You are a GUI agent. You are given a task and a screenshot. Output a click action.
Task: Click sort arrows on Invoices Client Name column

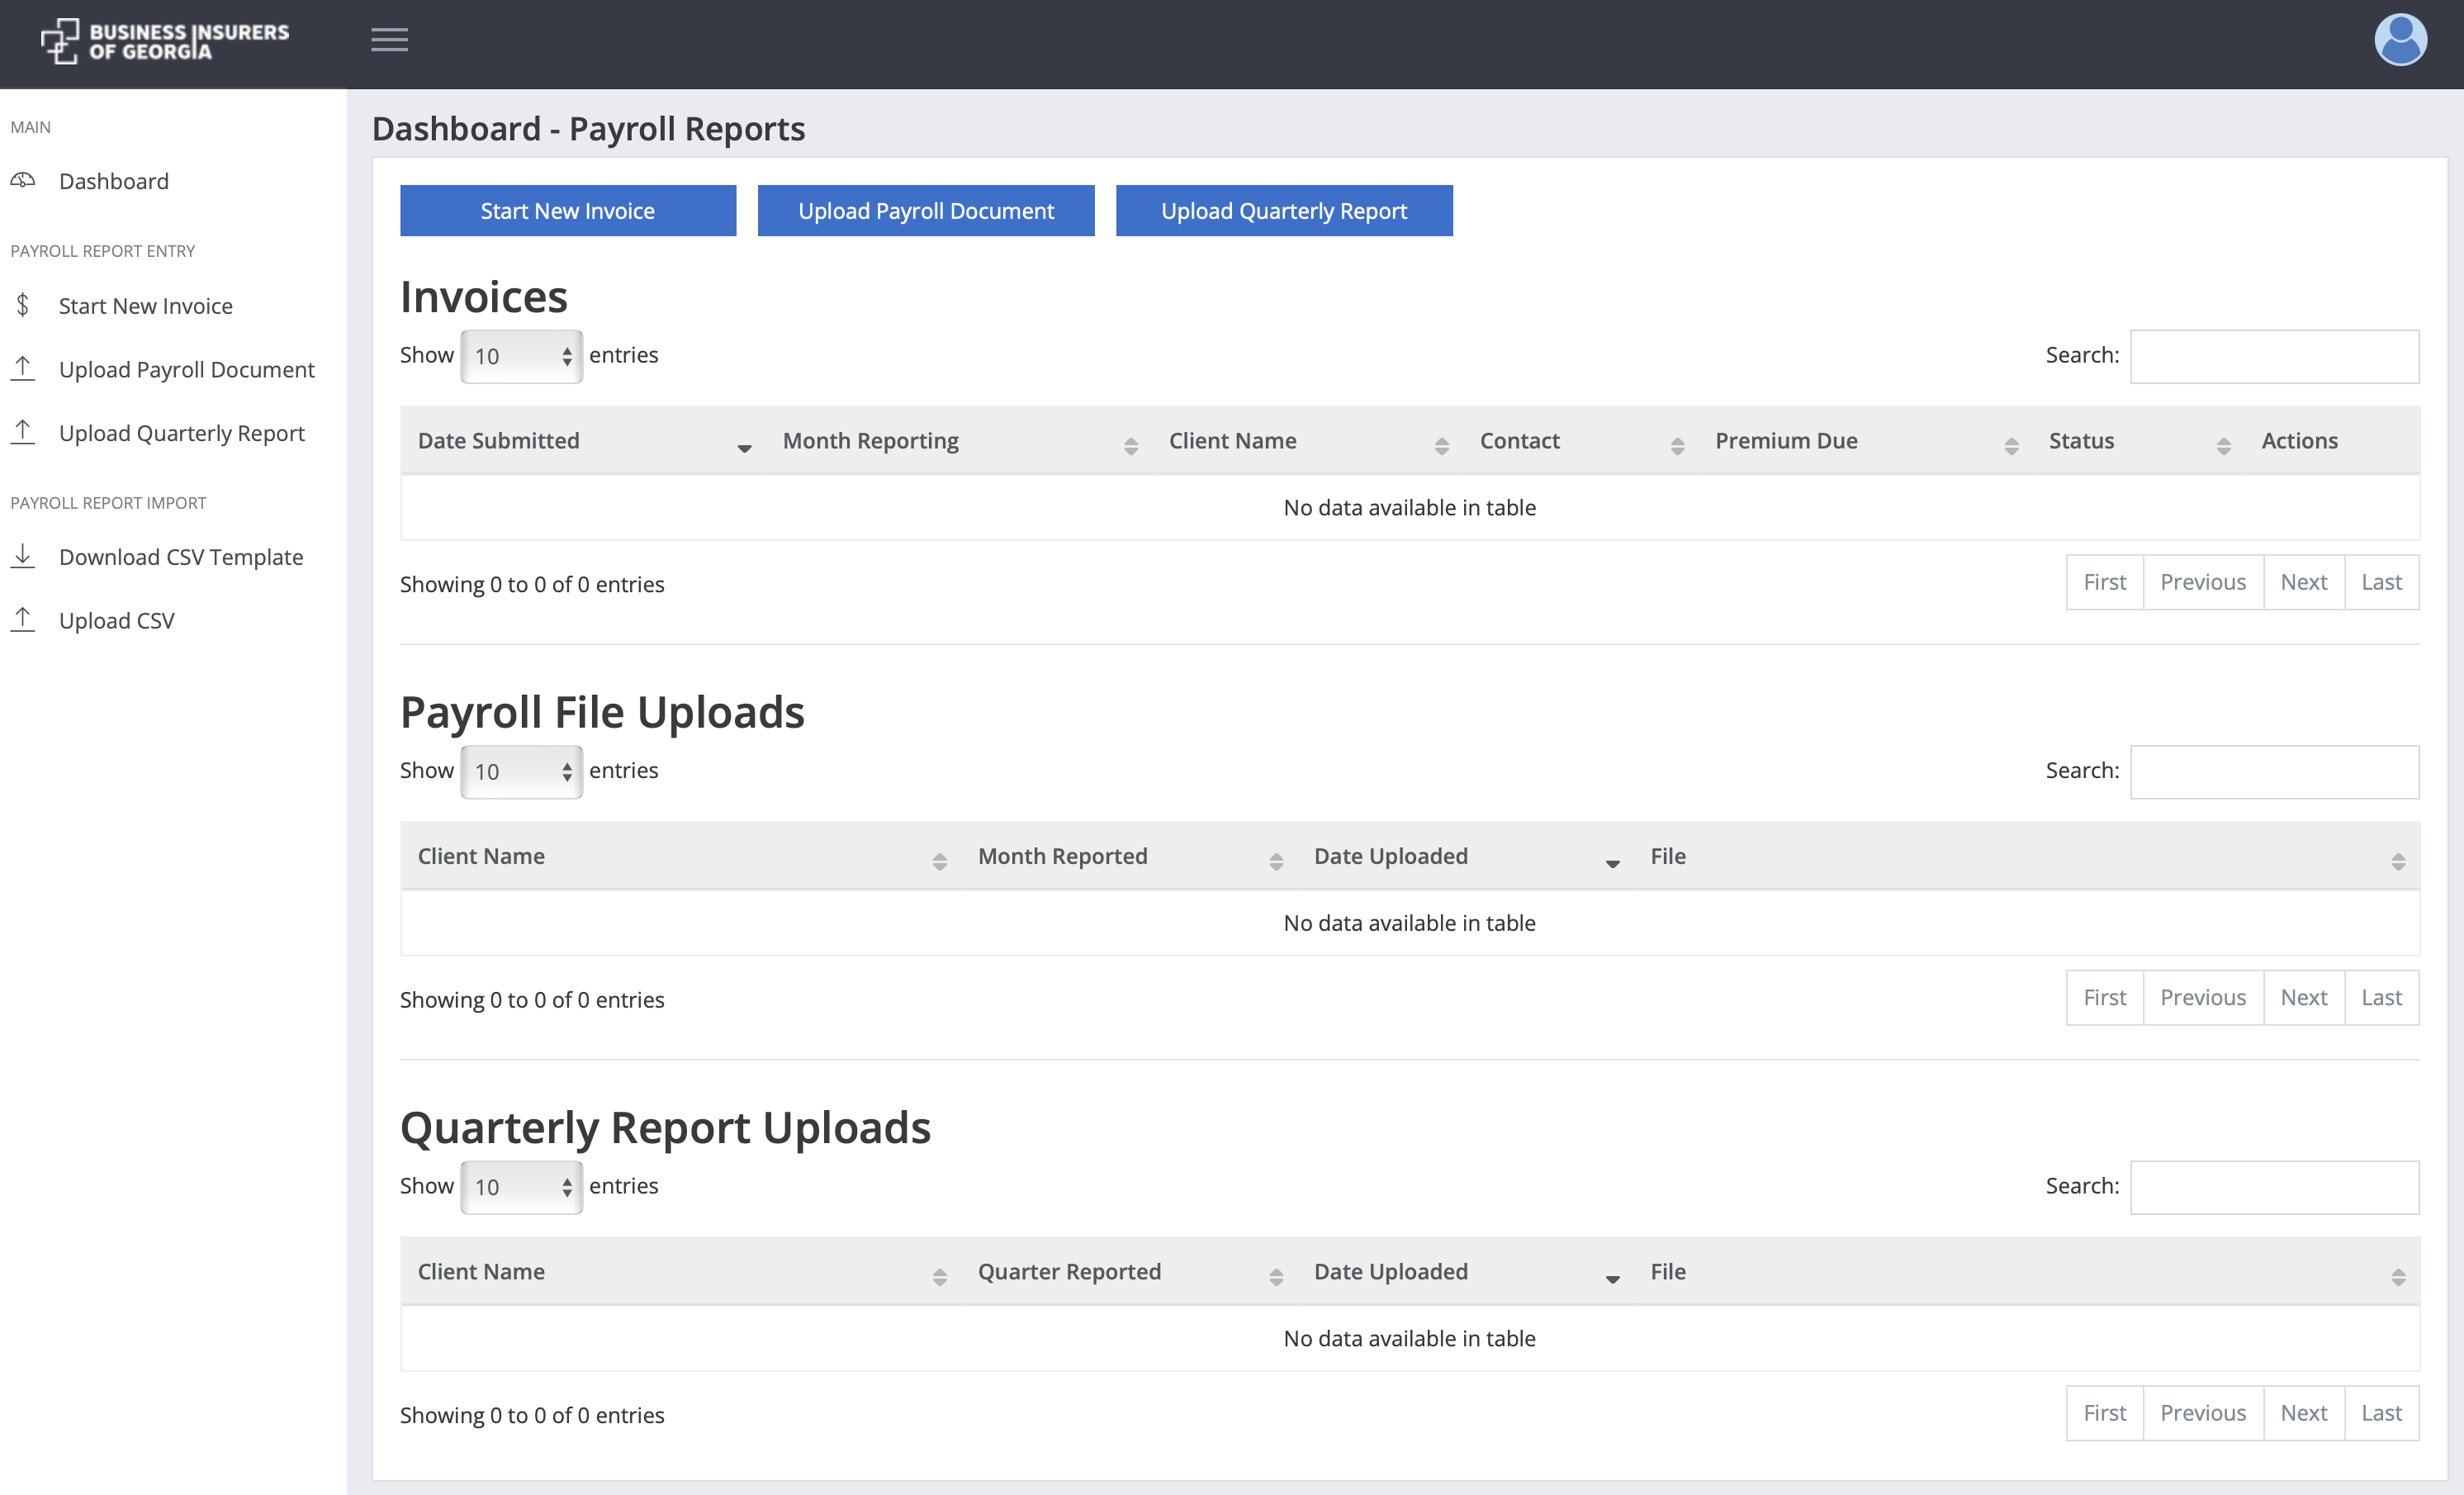1441,446
